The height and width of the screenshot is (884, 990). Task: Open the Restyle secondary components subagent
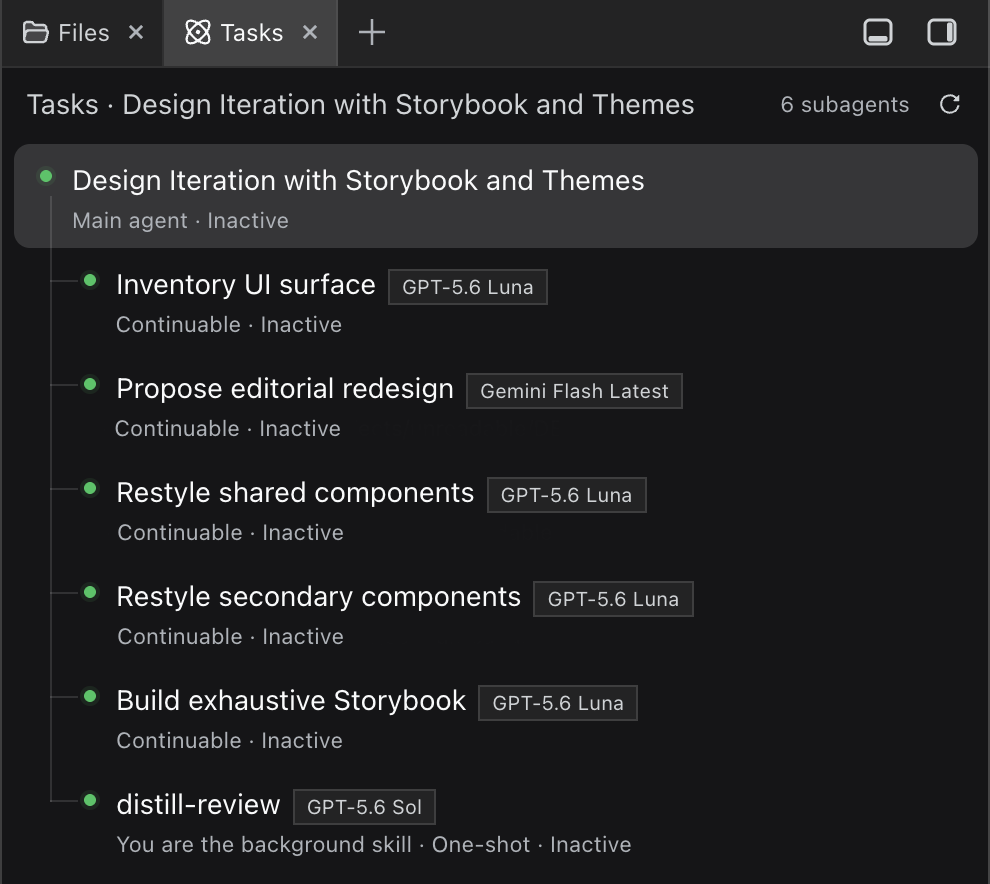tap(318, 597)
